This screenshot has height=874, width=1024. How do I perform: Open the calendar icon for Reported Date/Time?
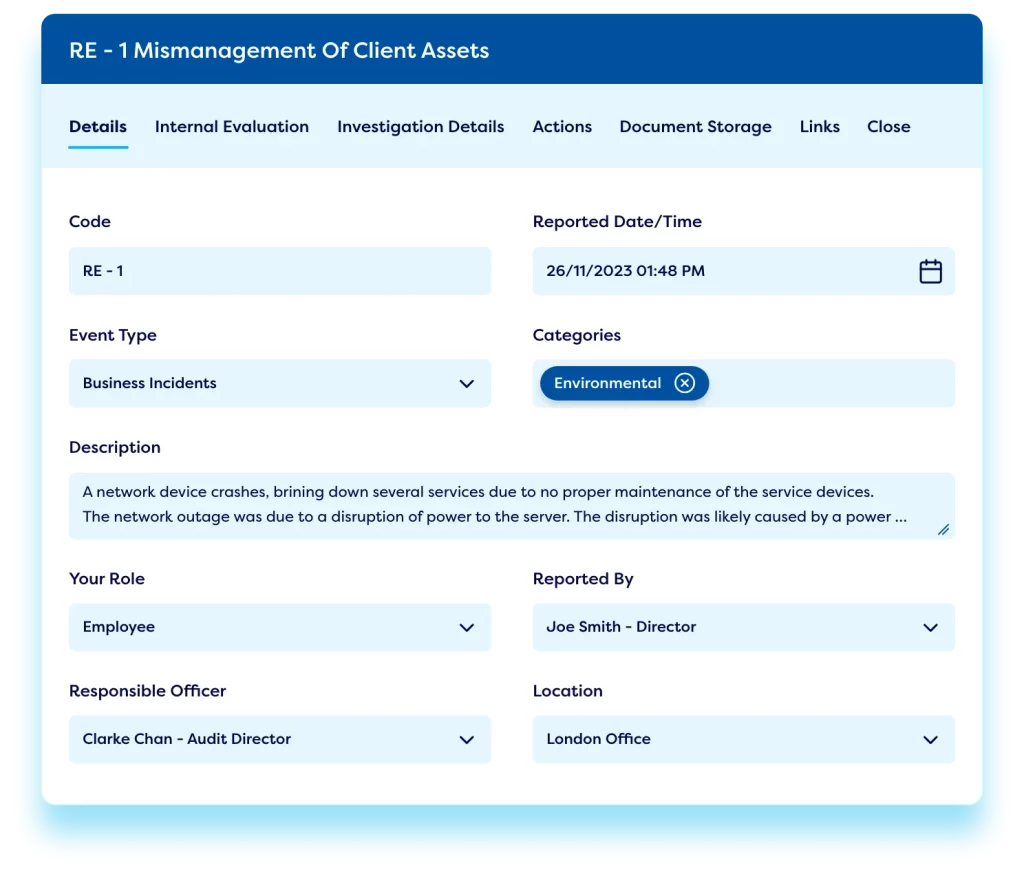click(930, 271)
